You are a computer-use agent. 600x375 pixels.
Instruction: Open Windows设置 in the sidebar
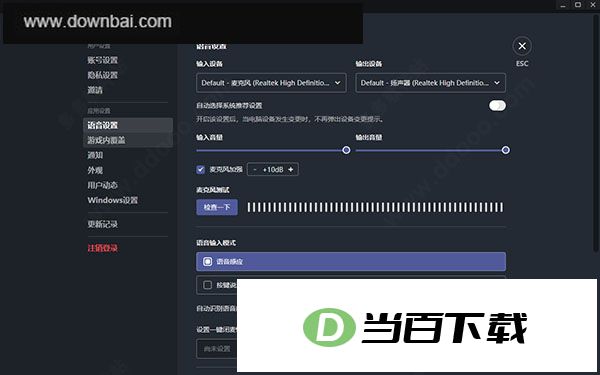112,200
